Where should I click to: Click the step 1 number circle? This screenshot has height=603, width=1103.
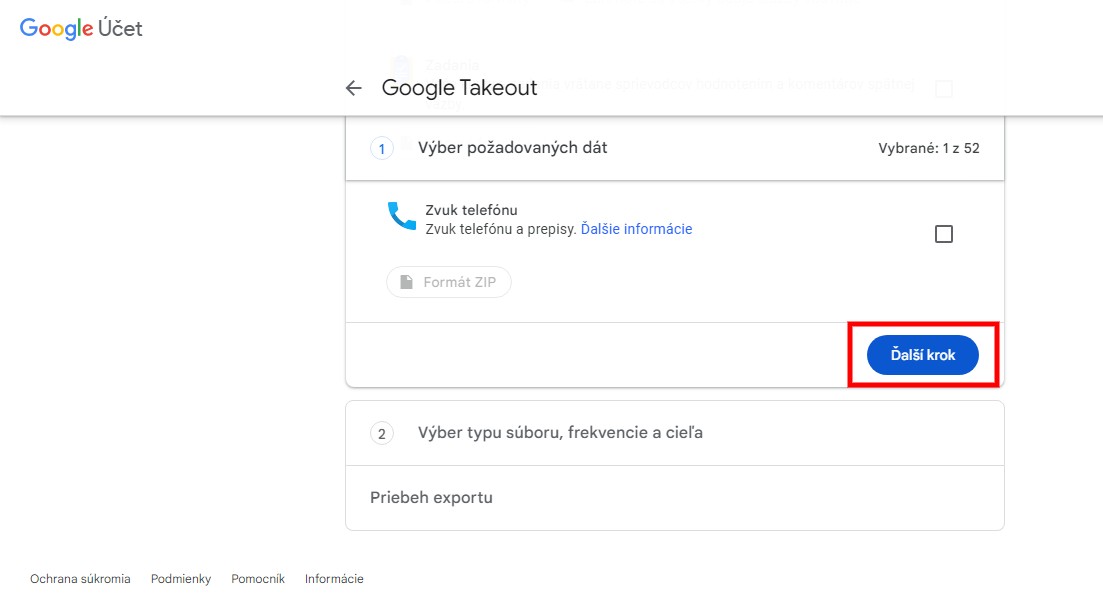click(x=382, y=148)
